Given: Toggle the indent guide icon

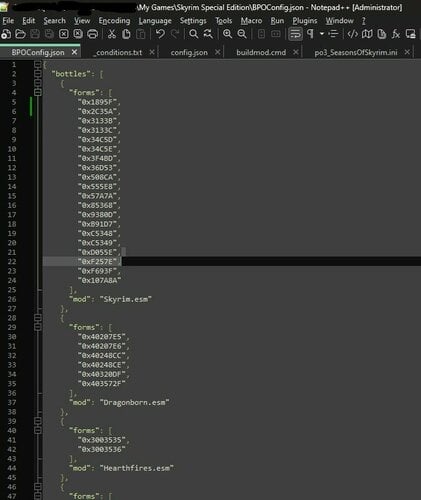Looking at the screenshot, I should (x=333, y=34).
